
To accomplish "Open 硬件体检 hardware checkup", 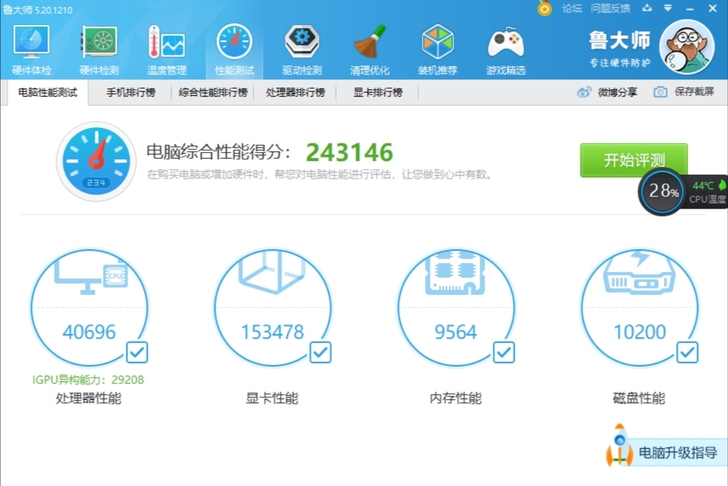I will point(31,50).
